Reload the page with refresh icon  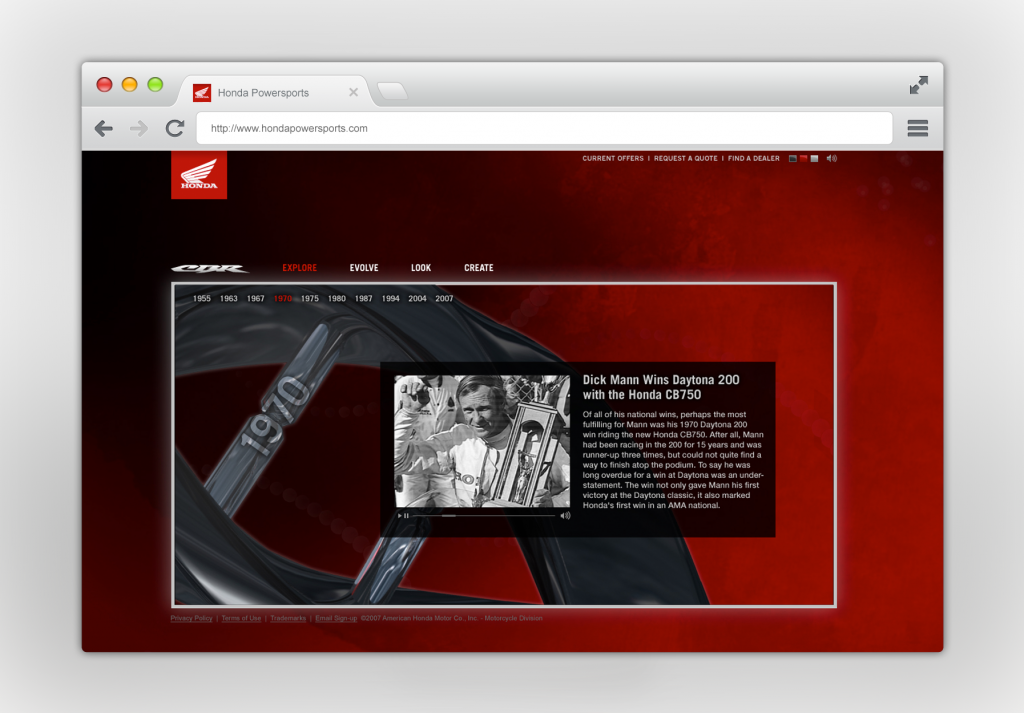click(x=175, y=128)
